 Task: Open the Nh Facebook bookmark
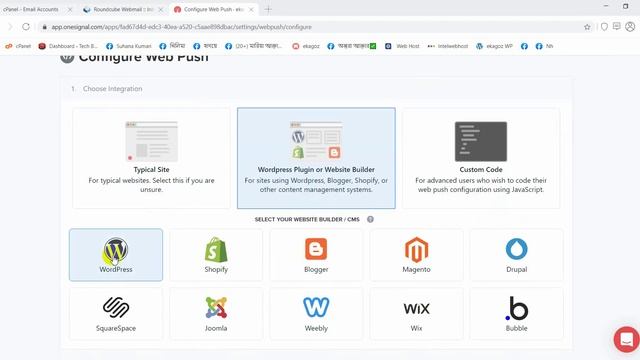pyautogui.click(x=544, y=46)
